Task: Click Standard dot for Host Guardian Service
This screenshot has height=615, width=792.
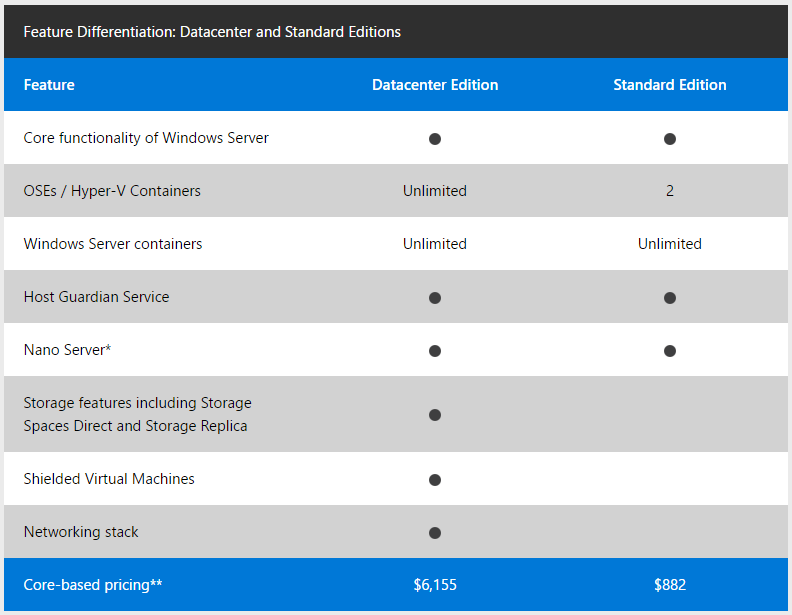Action: [x=670, y=298]
